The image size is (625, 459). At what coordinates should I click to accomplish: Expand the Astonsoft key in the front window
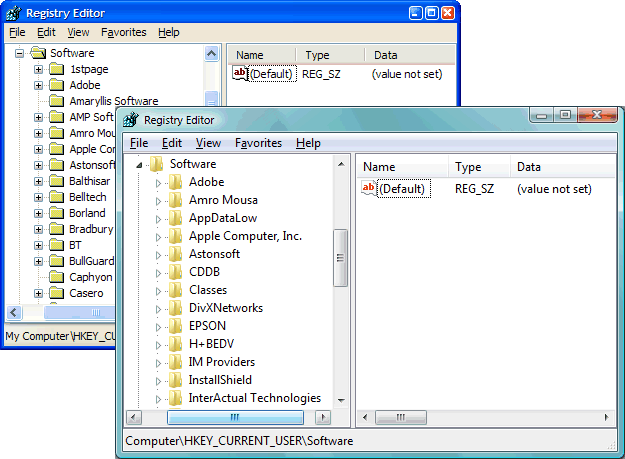[x=158, y=255]
